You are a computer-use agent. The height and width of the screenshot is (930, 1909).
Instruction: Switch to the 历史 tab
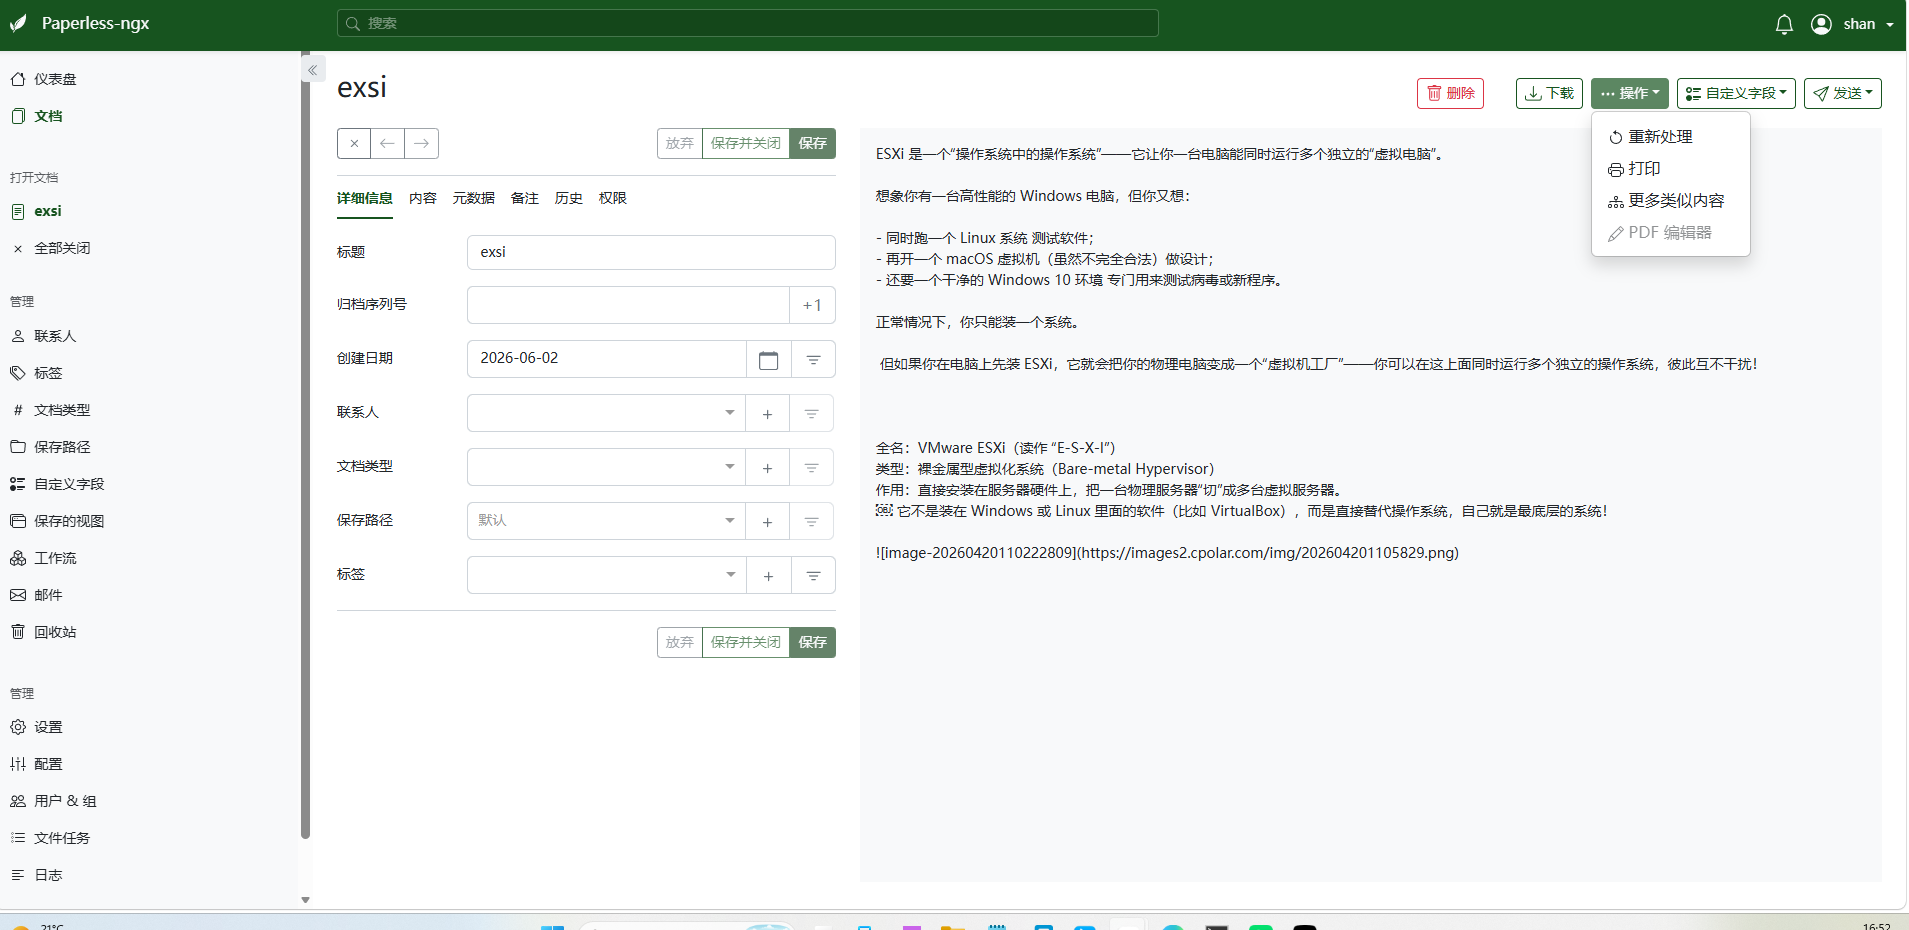pos(569,198)
